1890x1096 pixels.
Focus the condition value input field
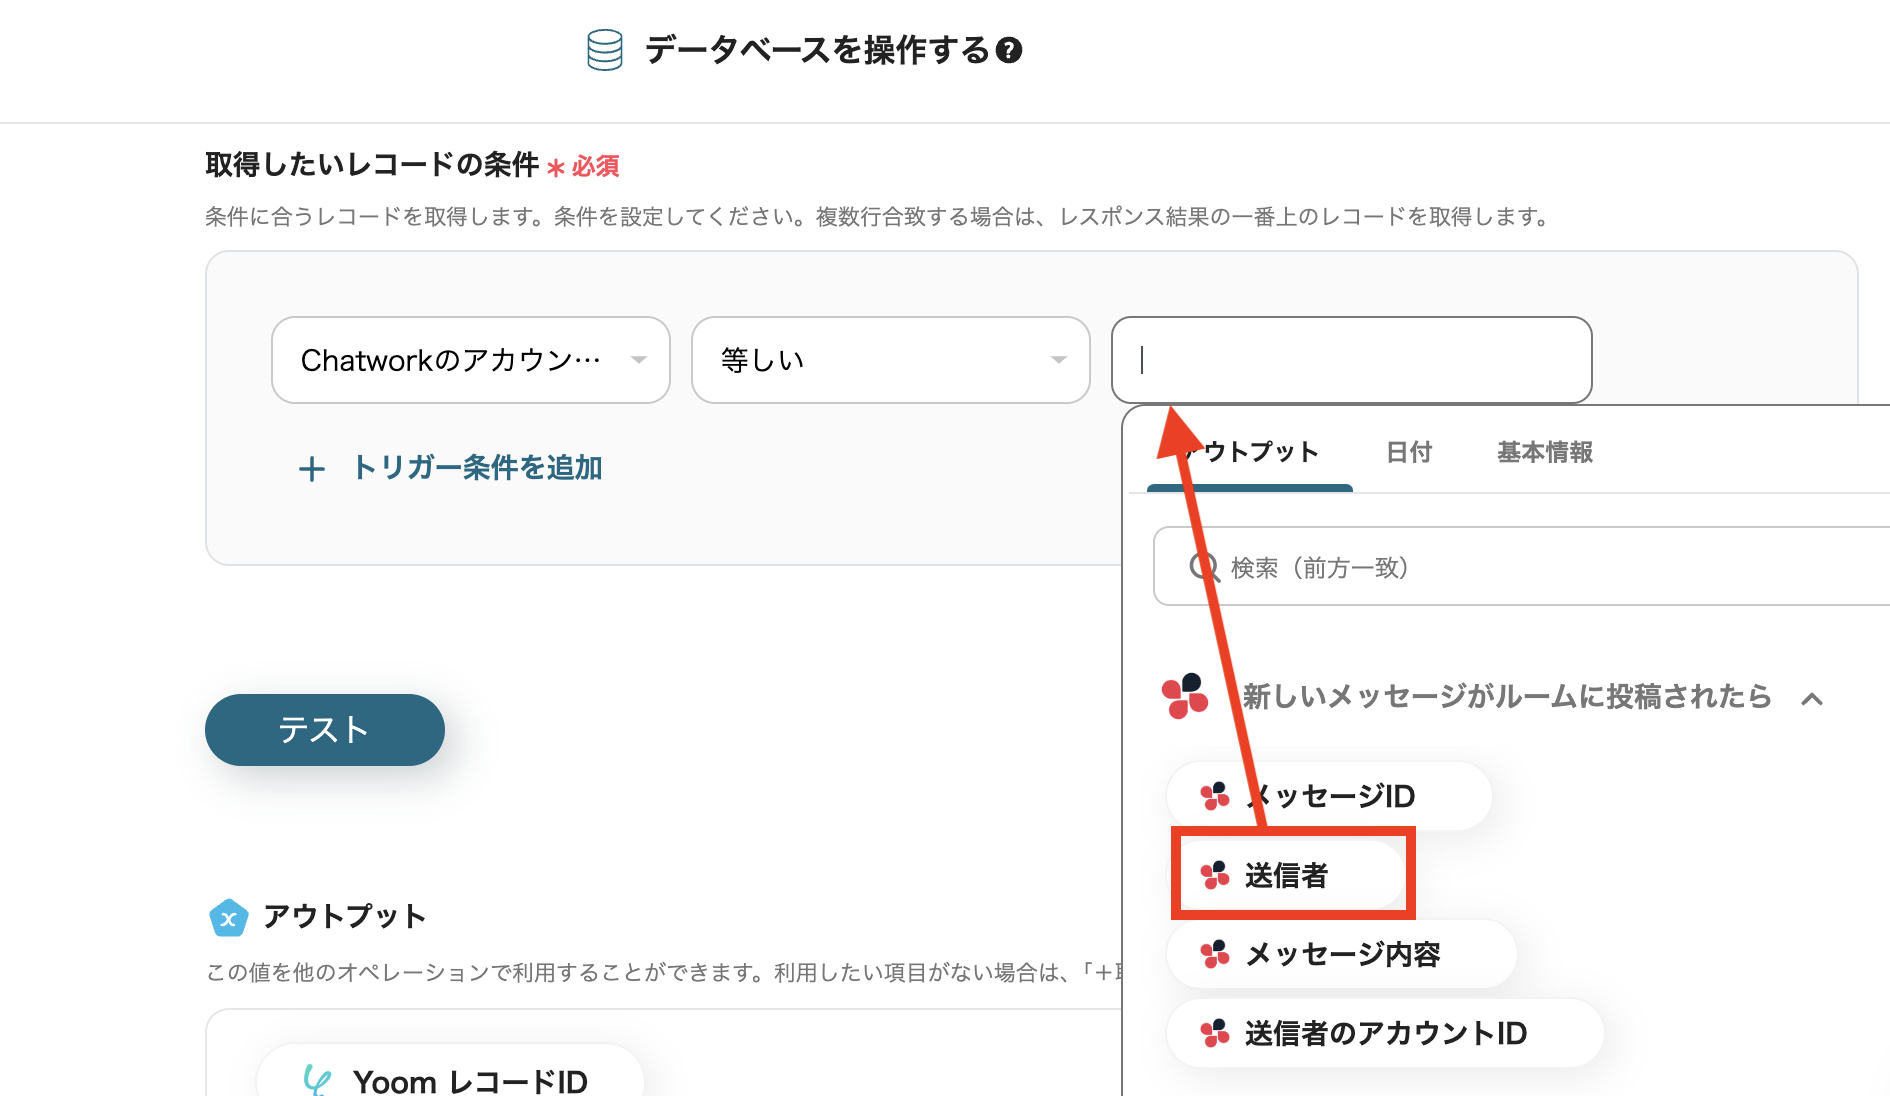[1352, 360]
